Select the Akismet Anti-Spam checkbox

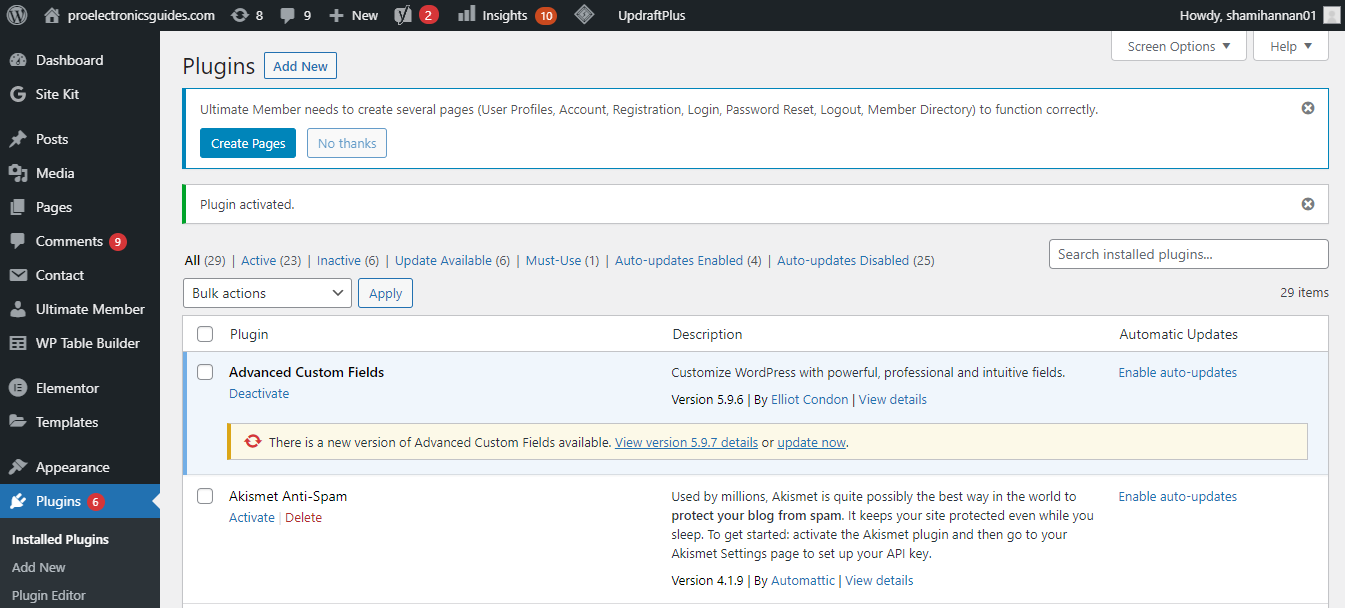click(205, 496)
